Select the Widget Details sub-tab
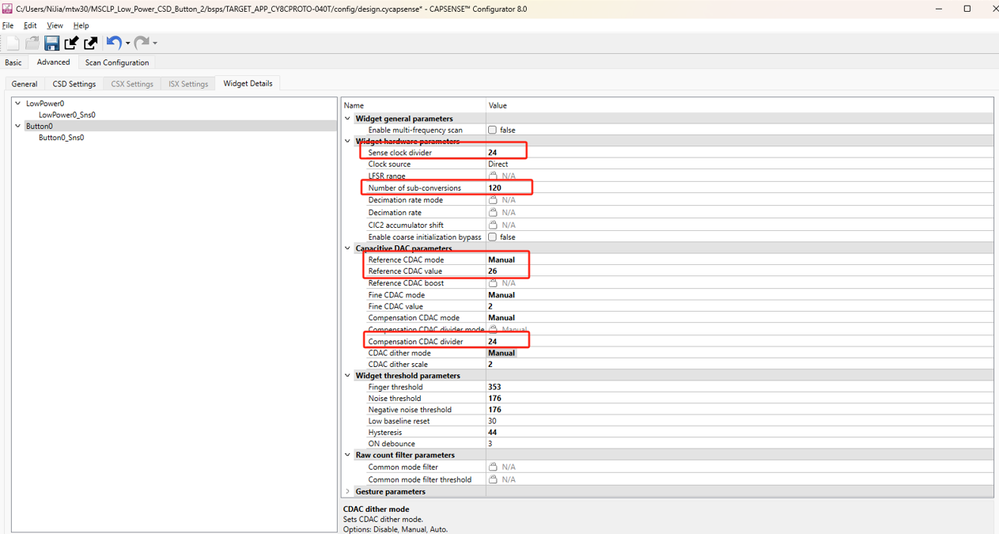Image resolution: width=999 pixels, height=534 pixels. click(x=248, y=83)
